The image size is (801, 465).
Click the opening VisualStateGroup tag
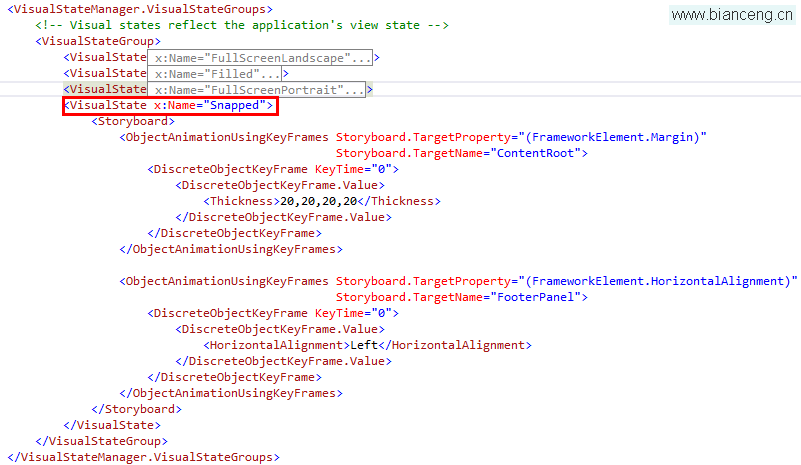pyautogui.click(x=98, y=41)
